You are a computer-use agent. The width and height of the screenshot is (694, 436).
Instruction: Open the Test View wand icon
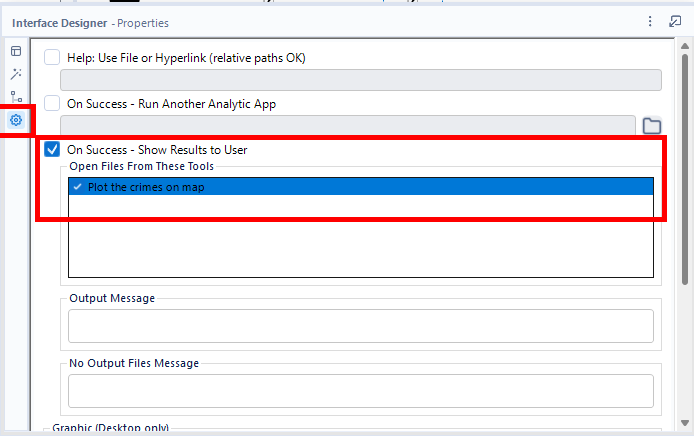pos(16,74)
